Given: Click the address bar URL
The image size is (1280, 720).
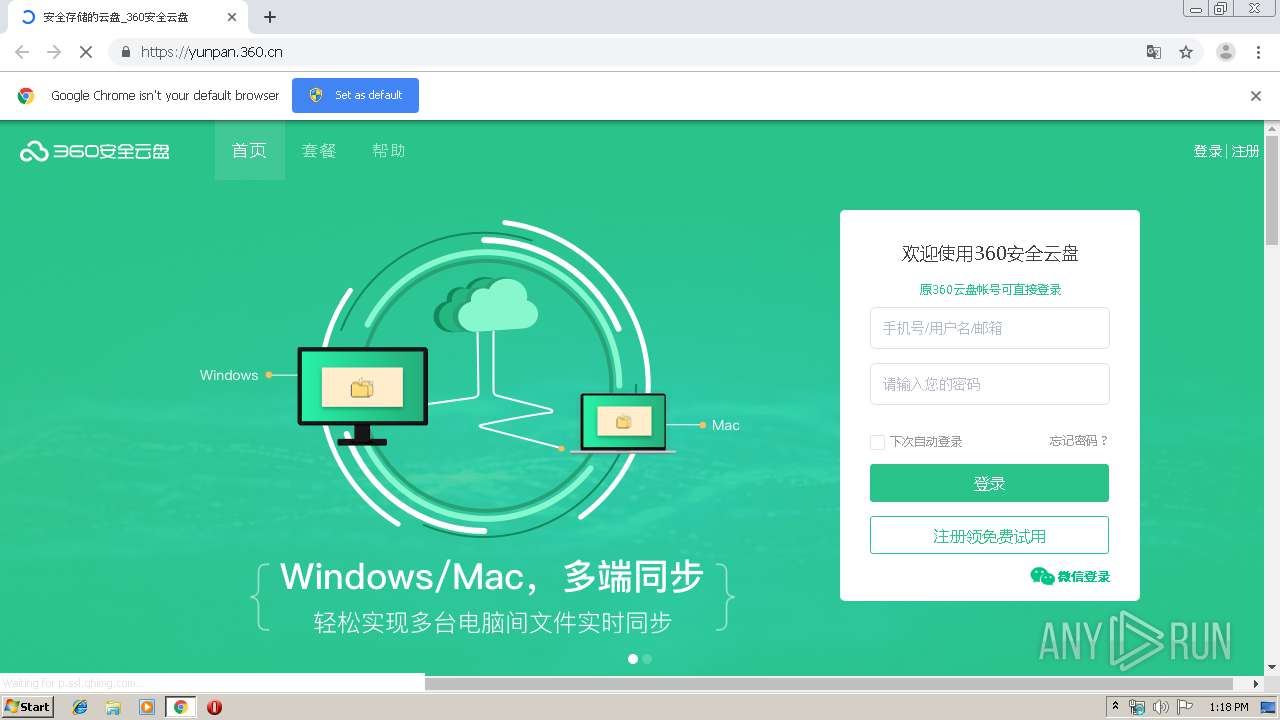Looking at the screenshot, I should coord(212,52).
